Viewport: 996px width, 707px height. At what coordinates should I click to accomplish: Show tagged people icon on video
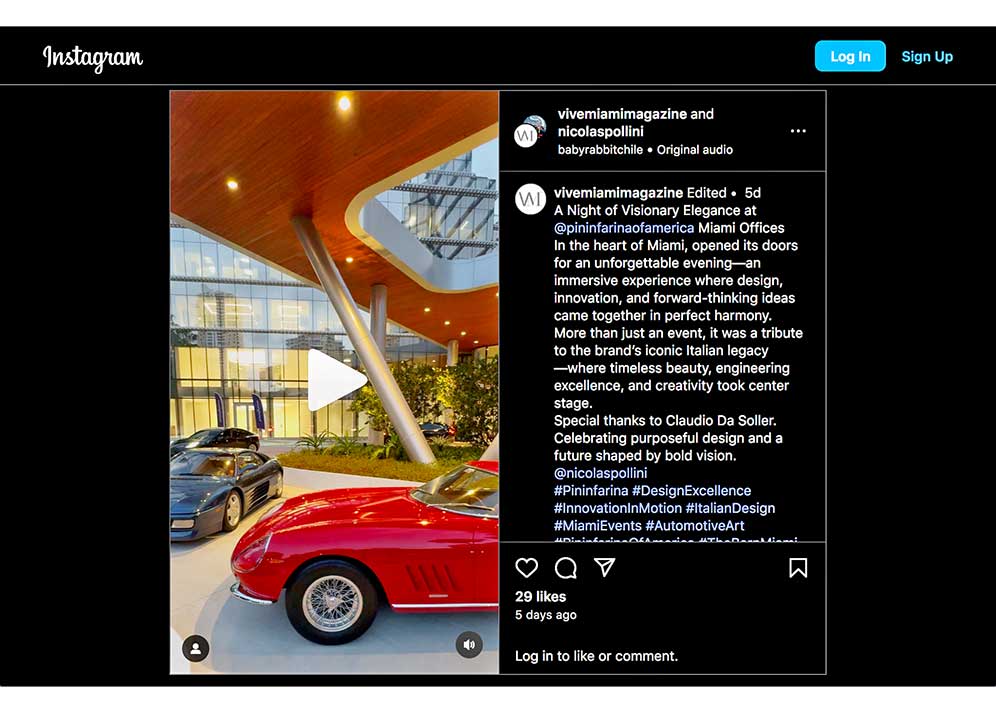(196, 648)
